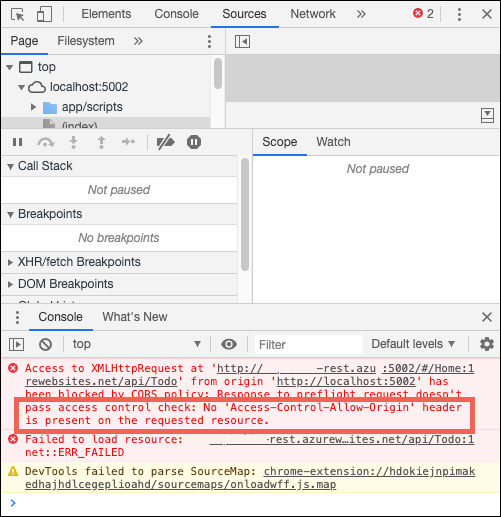Click the SourceMap warning triangle icon
Image resolution: width=501 pixels, height=517 pixels.
coord(13,471)
